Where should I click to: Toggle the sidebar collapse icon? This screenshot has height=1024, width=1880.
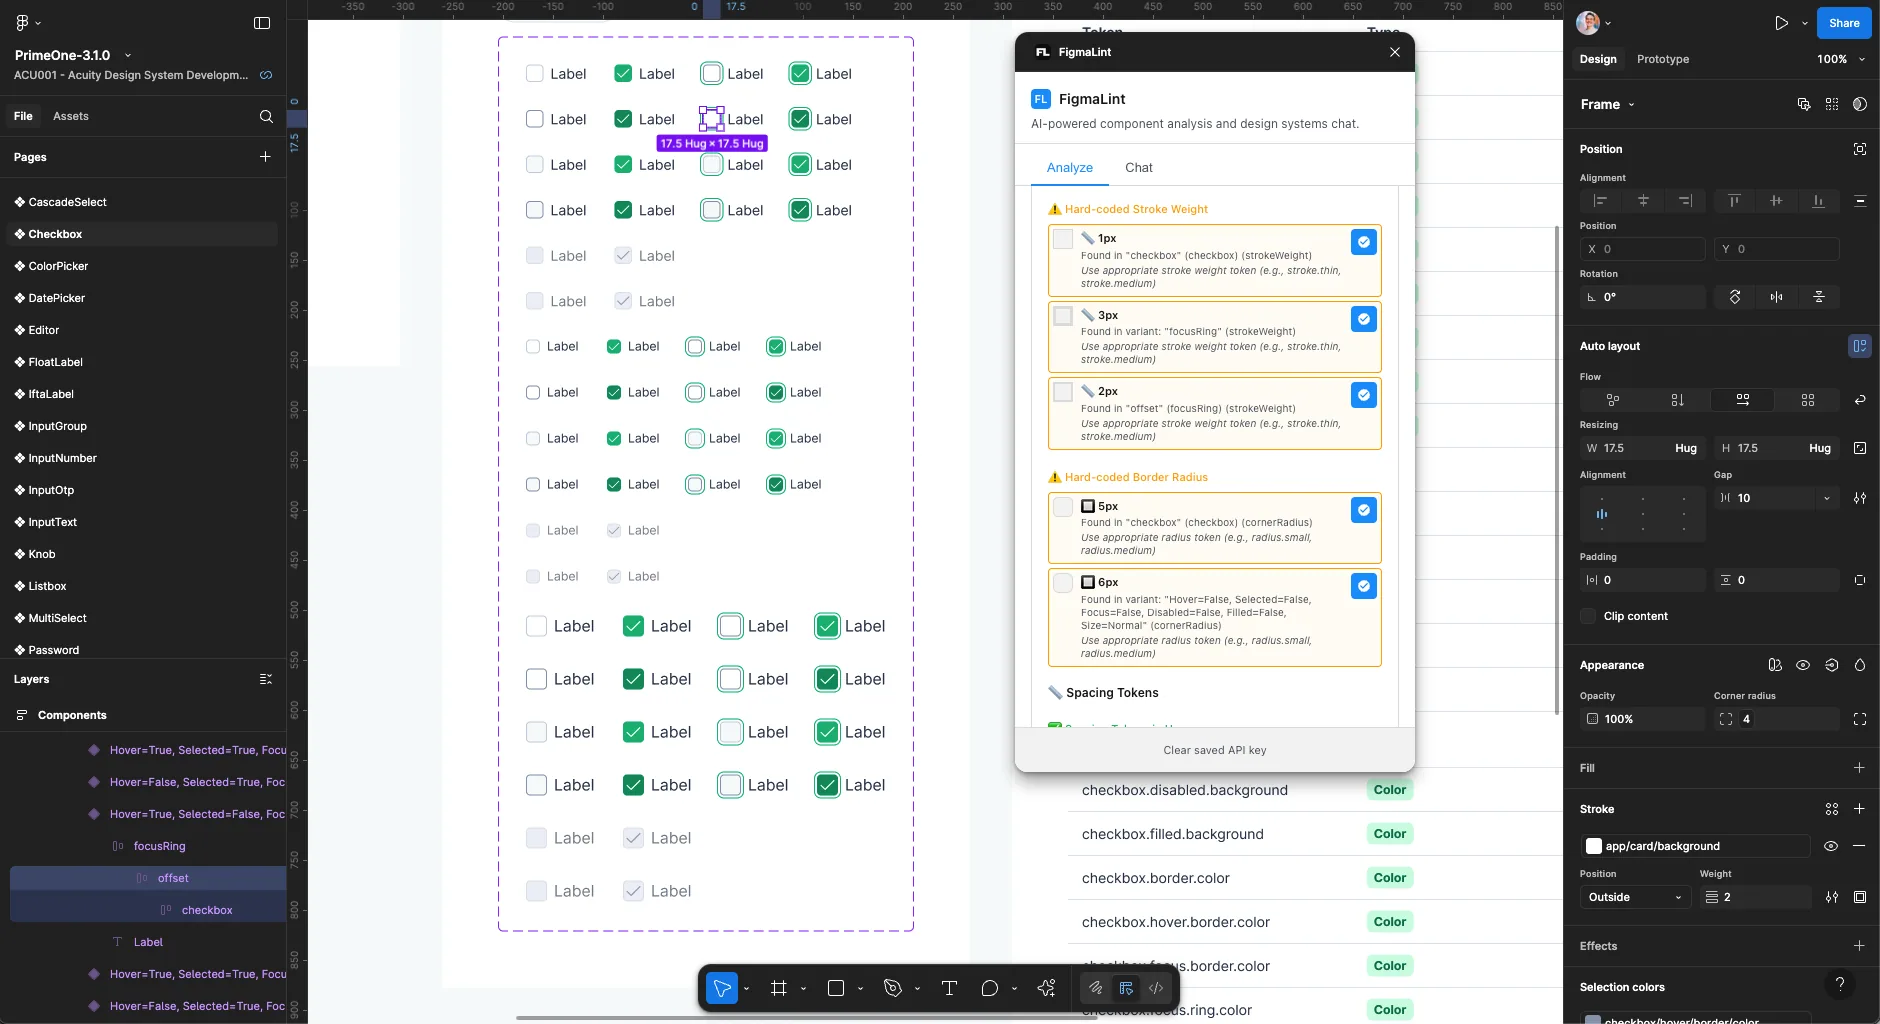[262, 23]
